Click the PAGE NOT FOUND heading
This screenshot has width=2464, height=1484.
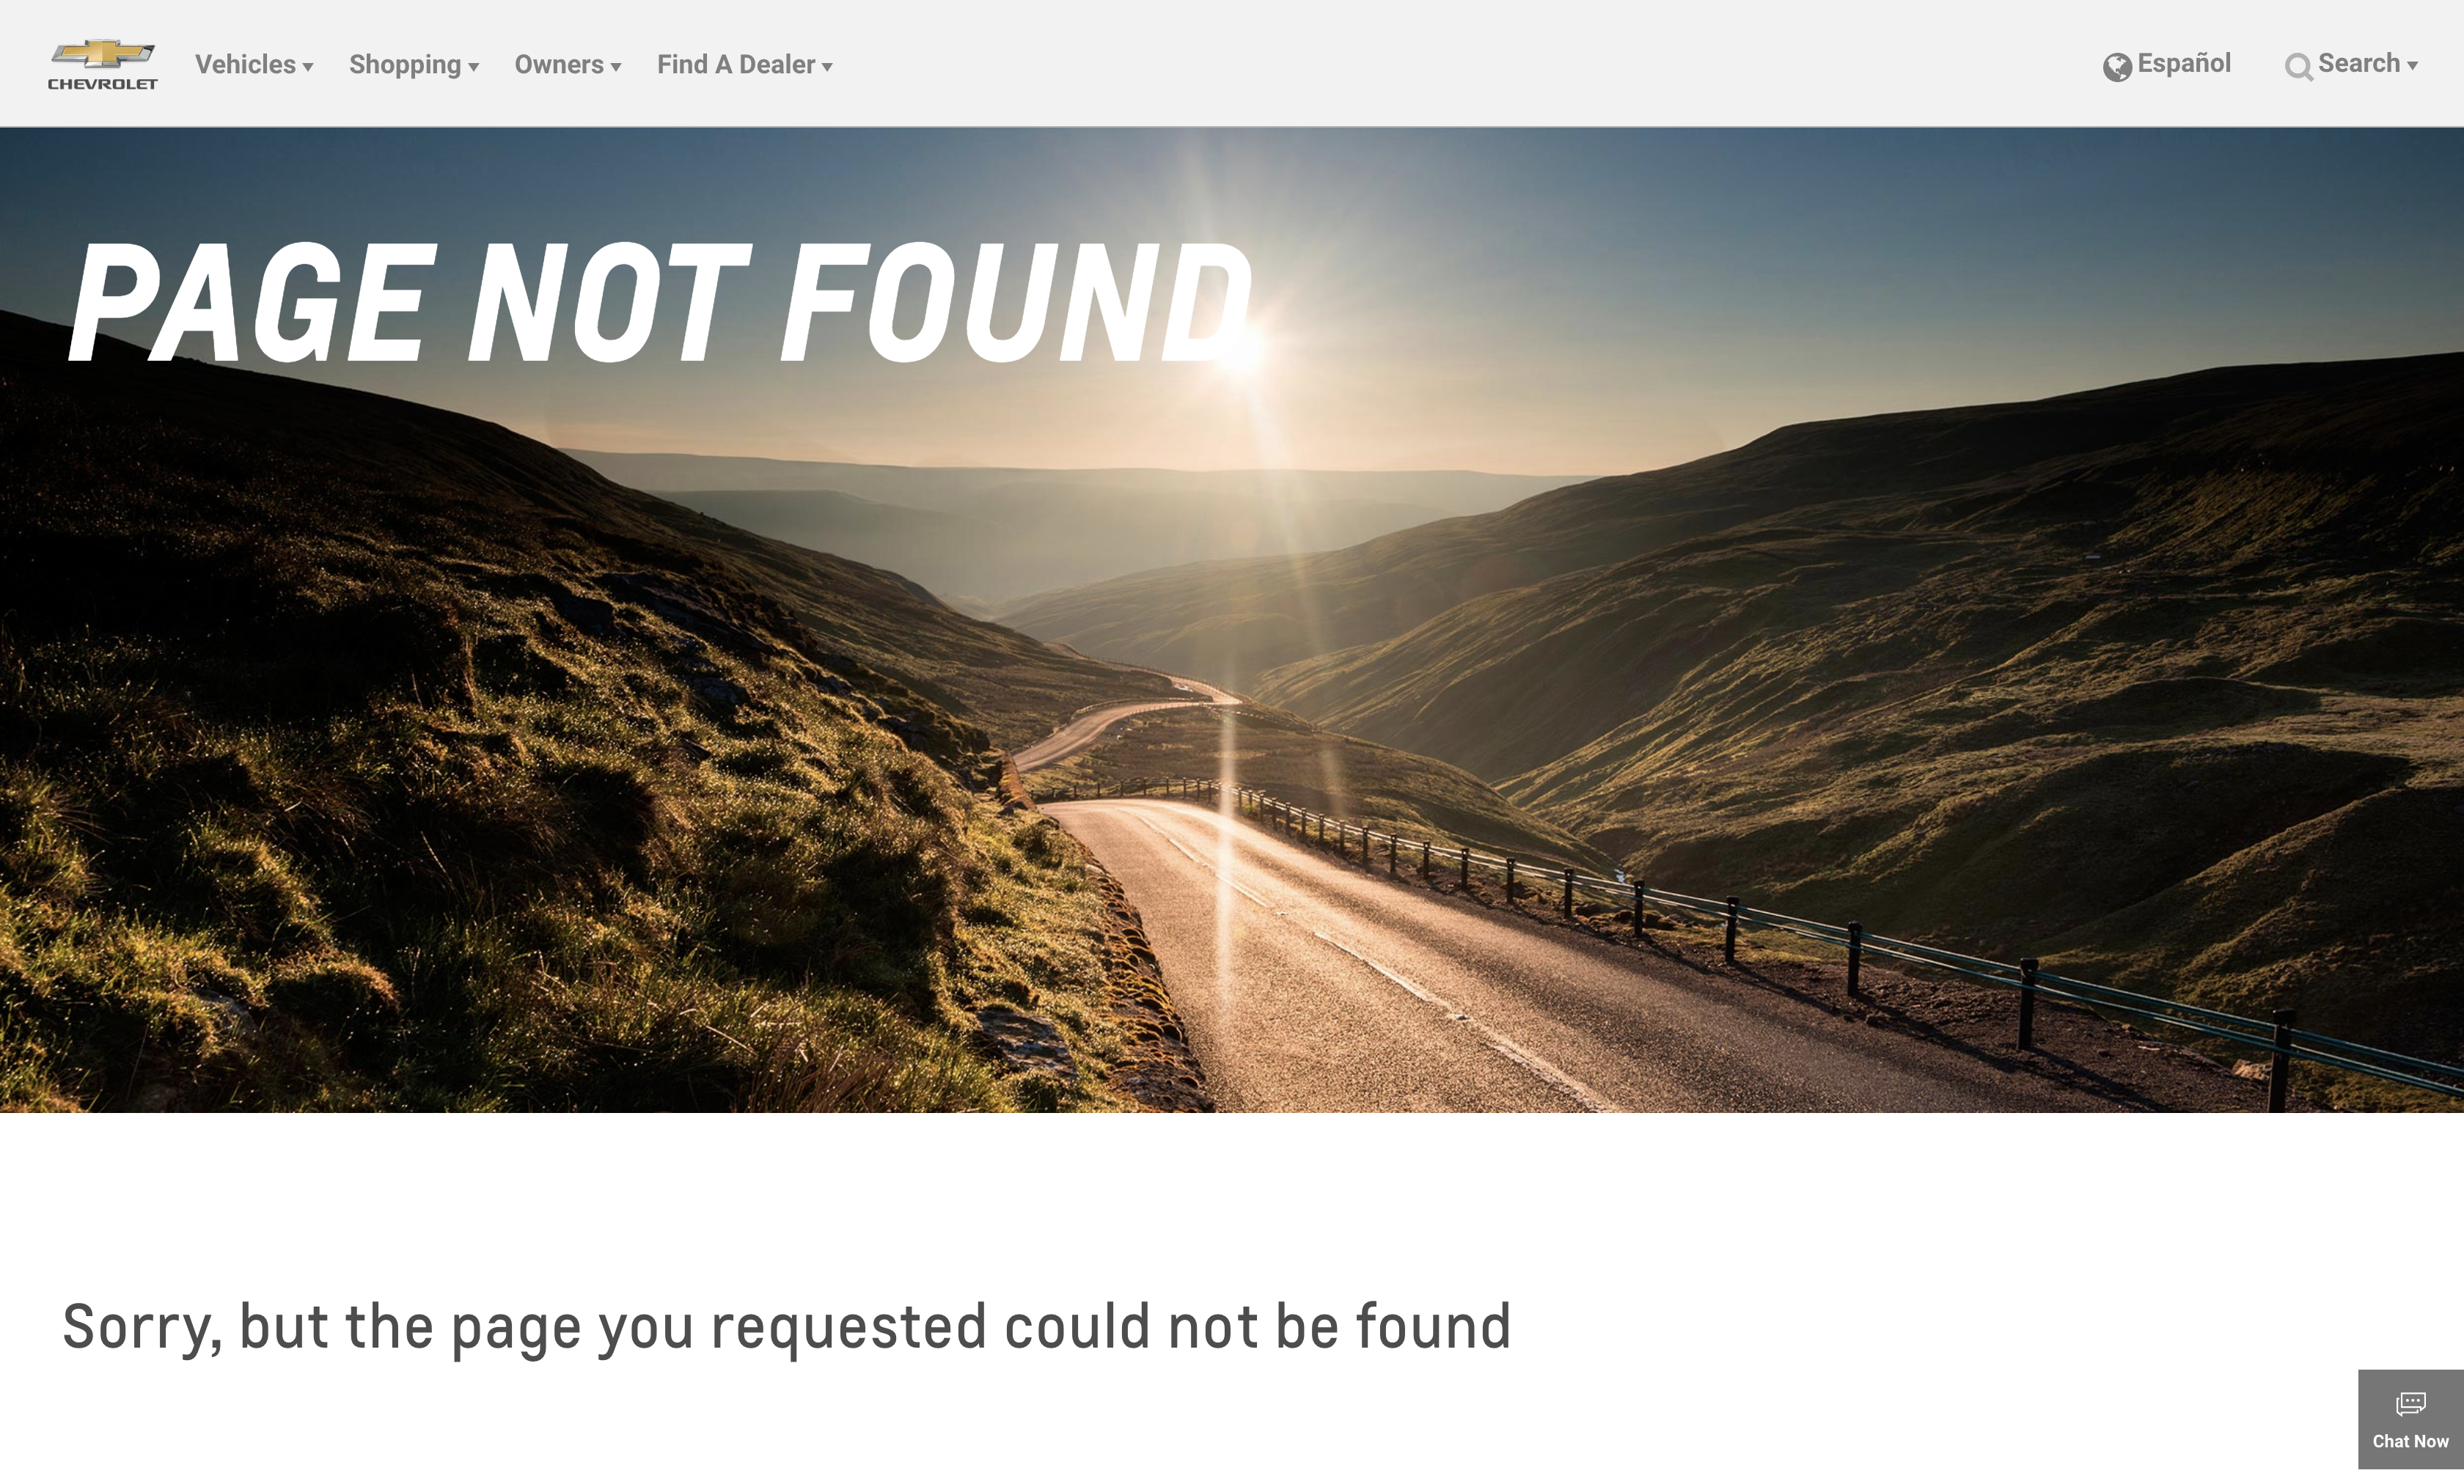coord(660,303)
